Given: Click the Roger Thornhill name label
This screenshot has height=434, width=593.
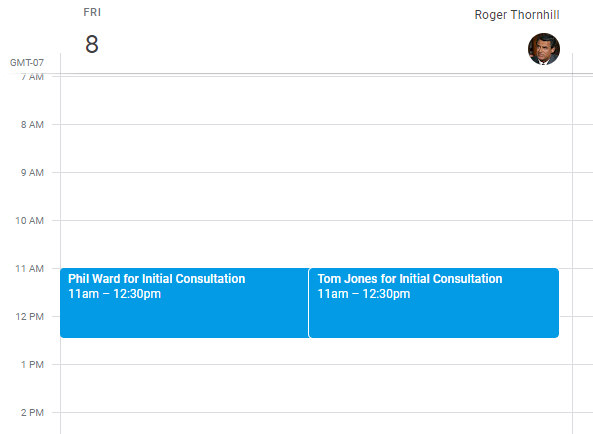Looking at the screenshot, I should tap(517, 15).
